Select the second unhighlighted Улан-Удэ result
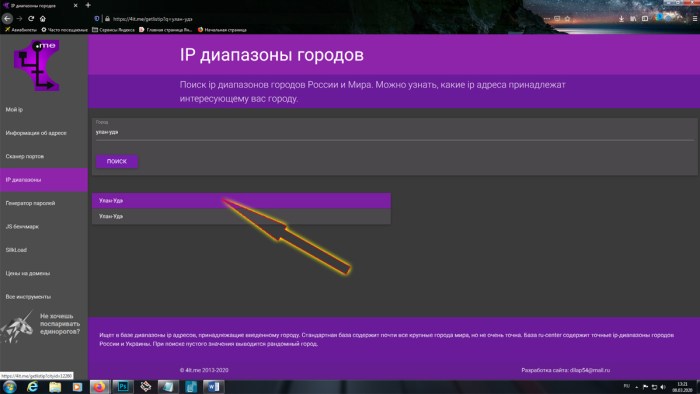The width and height of the screenshot is (700, 394). point(241,216)
